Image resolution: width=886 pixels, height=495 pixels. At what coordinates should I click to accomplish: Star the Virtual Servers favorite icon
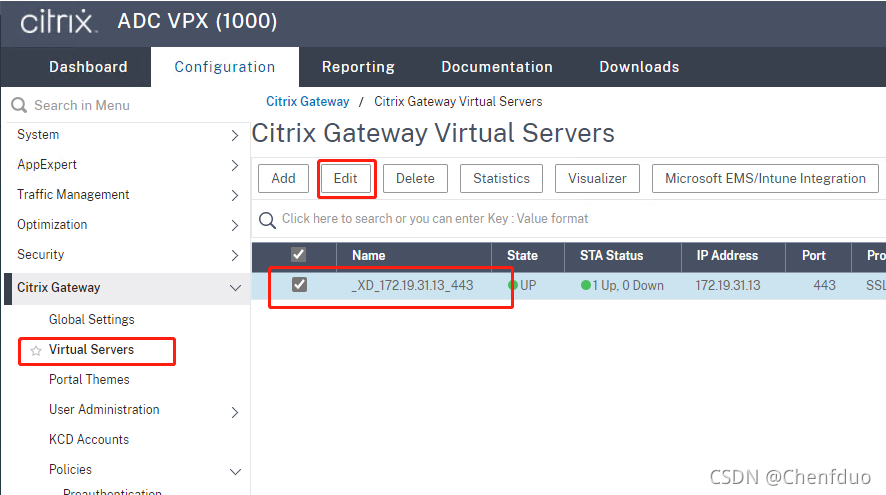[x=36, y=350]
